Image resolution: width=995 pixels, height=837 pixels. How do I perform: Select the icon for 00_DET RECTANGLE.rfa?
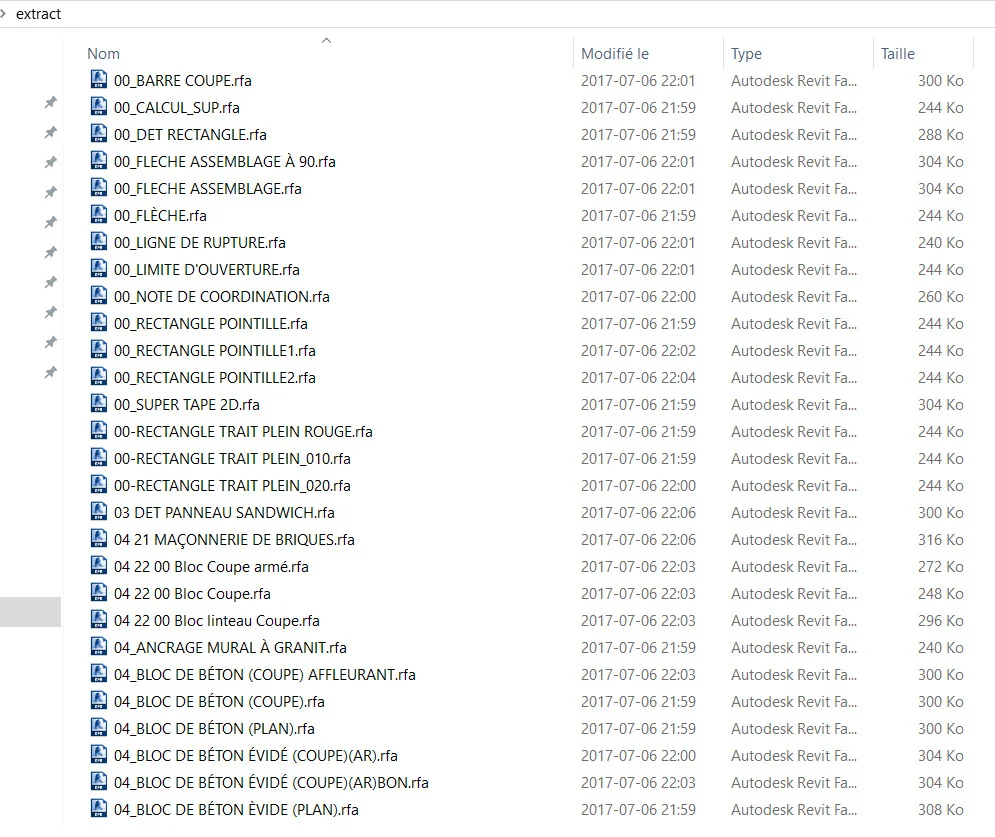point(99,133)
